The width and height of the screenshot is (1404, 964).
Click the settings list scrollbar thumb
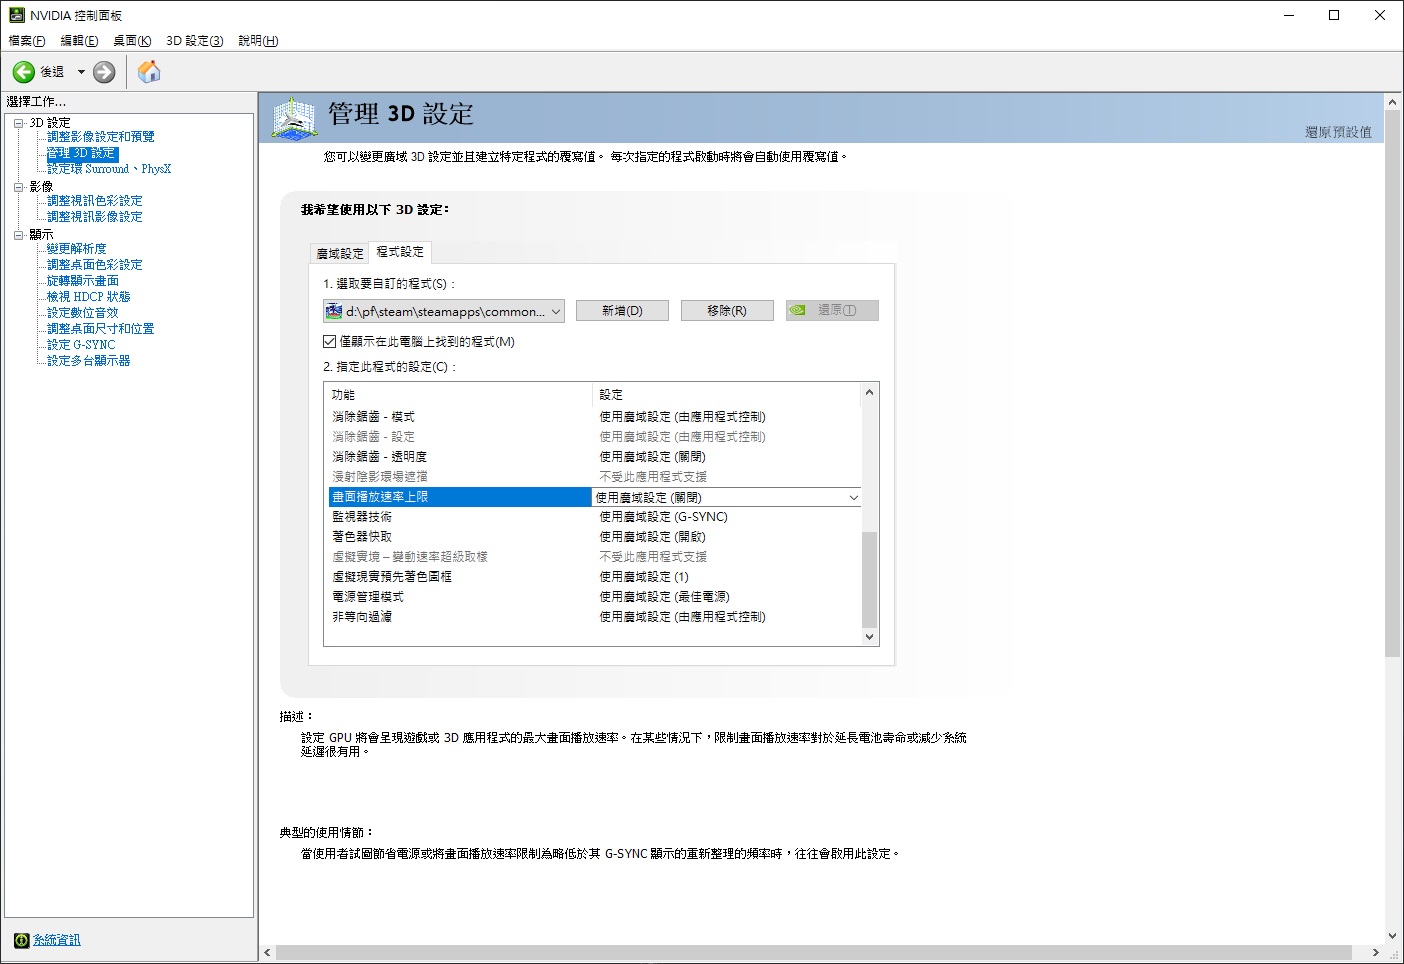click(x=869, y=580)
